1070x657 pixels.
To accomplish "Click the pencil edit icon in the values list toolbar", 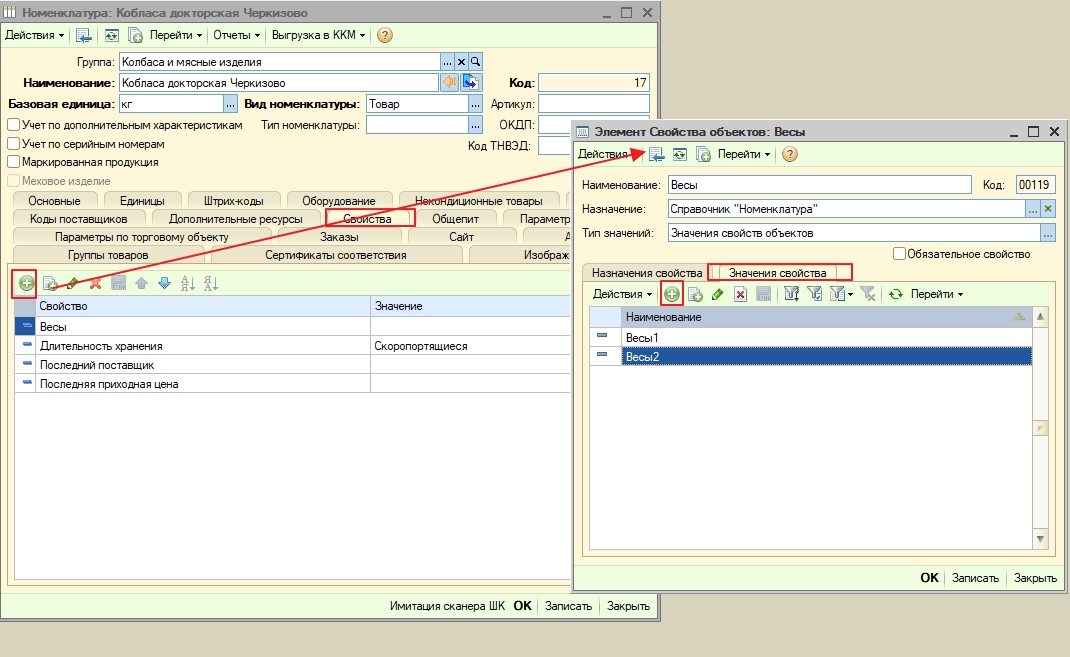I will click(x=717, y=295).
